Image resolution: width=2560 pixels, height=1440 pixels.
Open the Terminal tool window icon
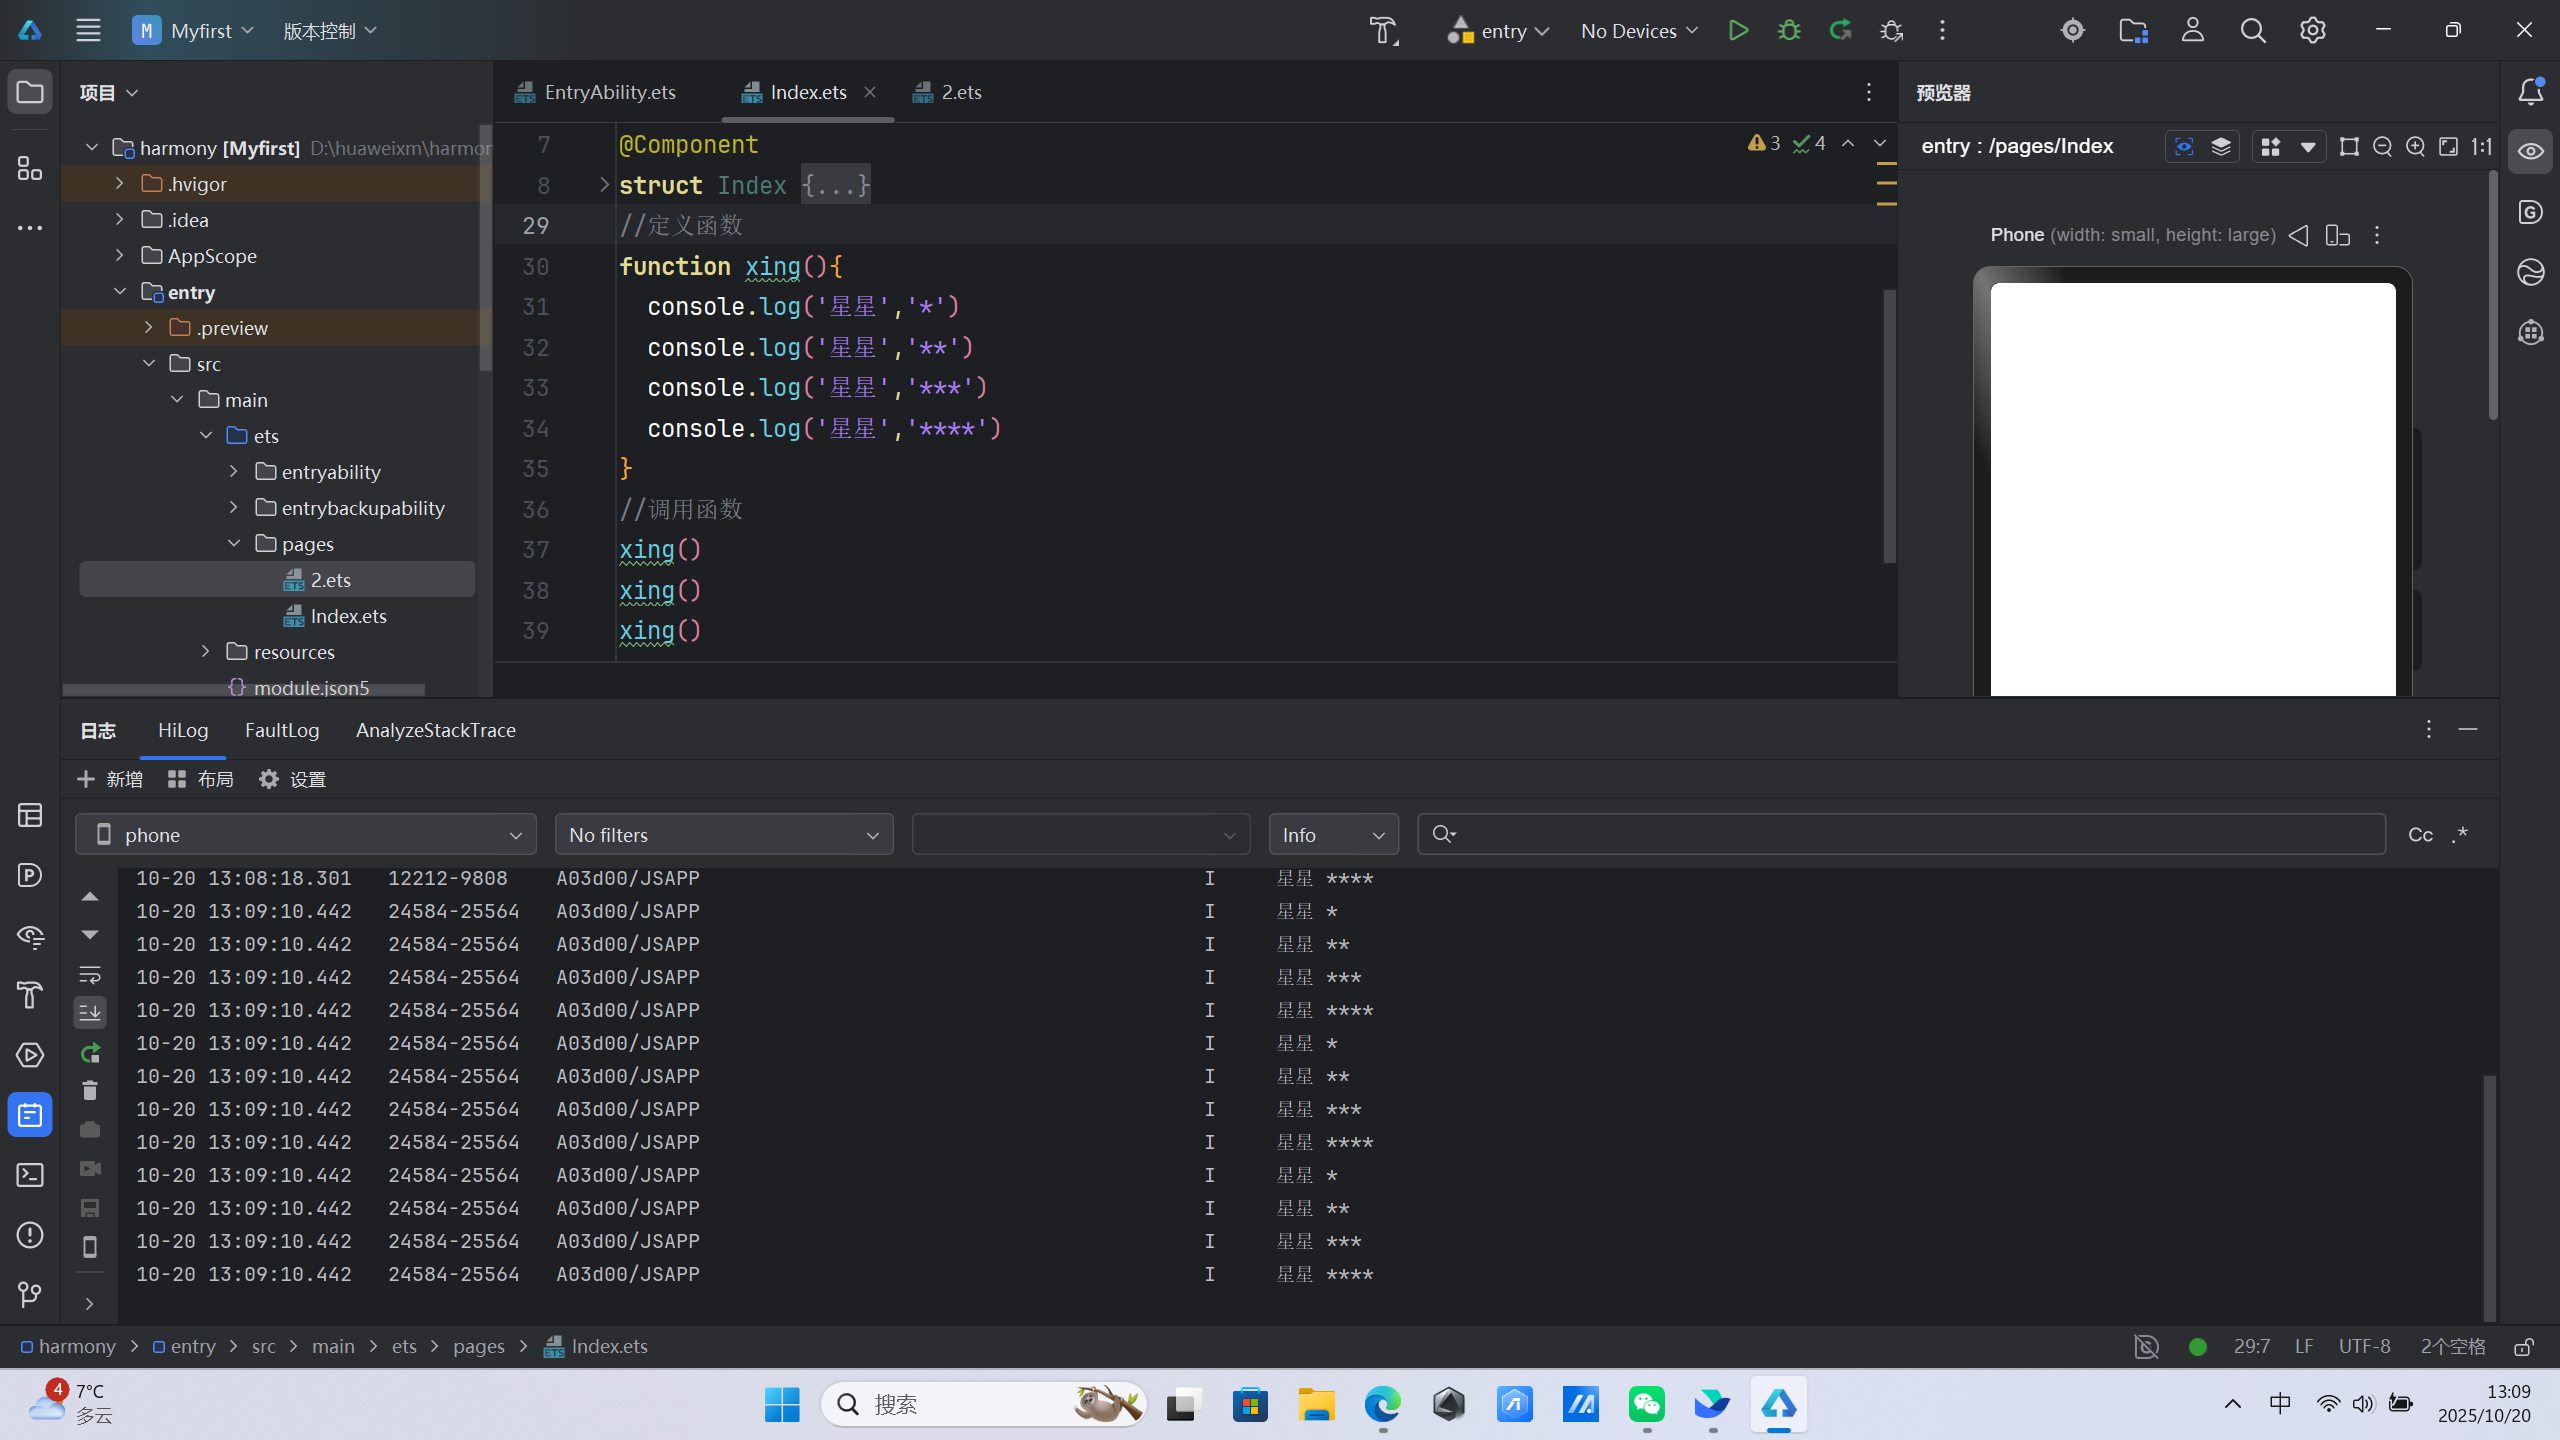(30, 1175)
